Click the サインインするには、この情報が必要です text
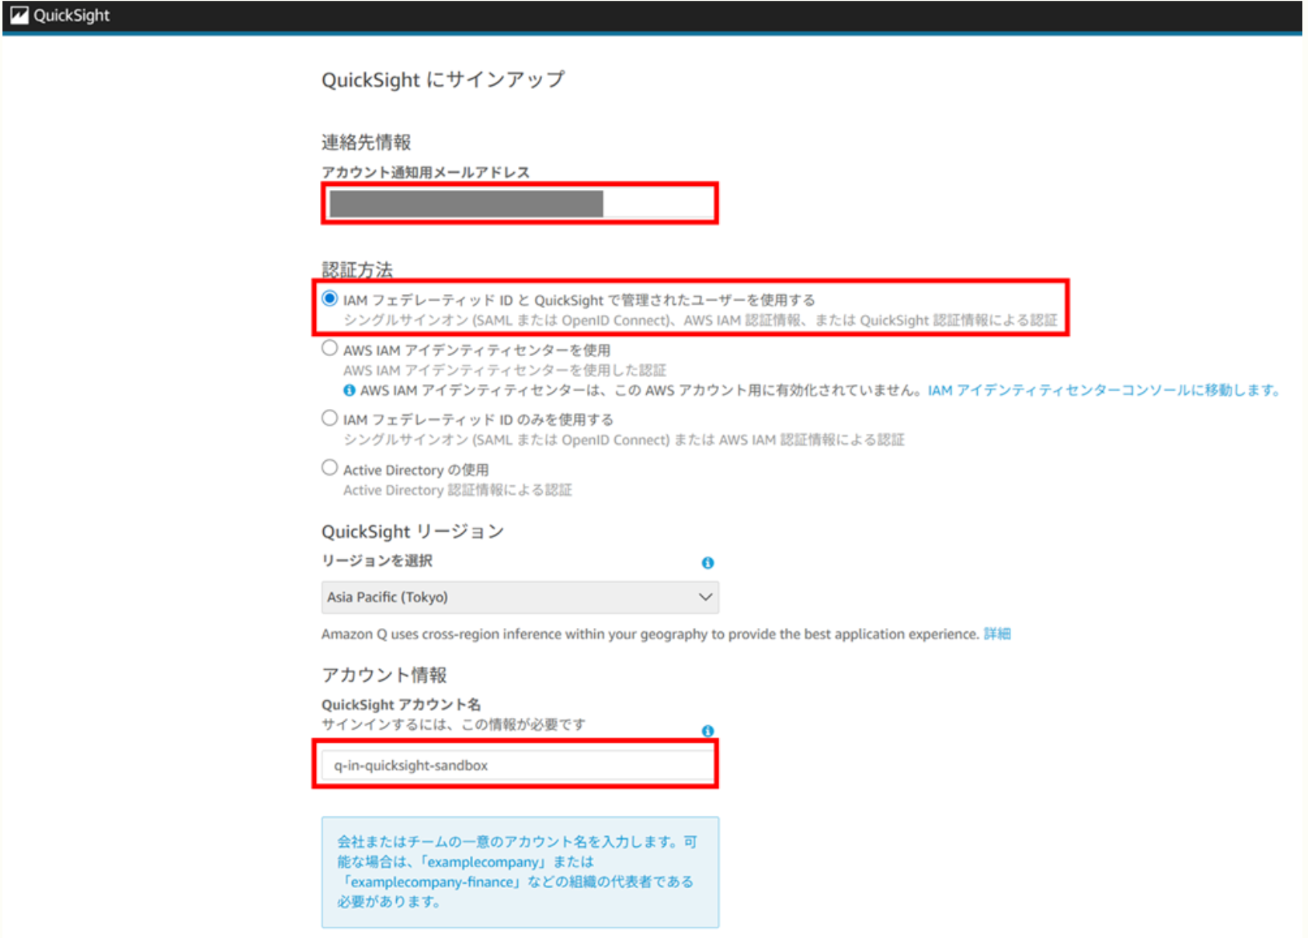 point(453,724)
